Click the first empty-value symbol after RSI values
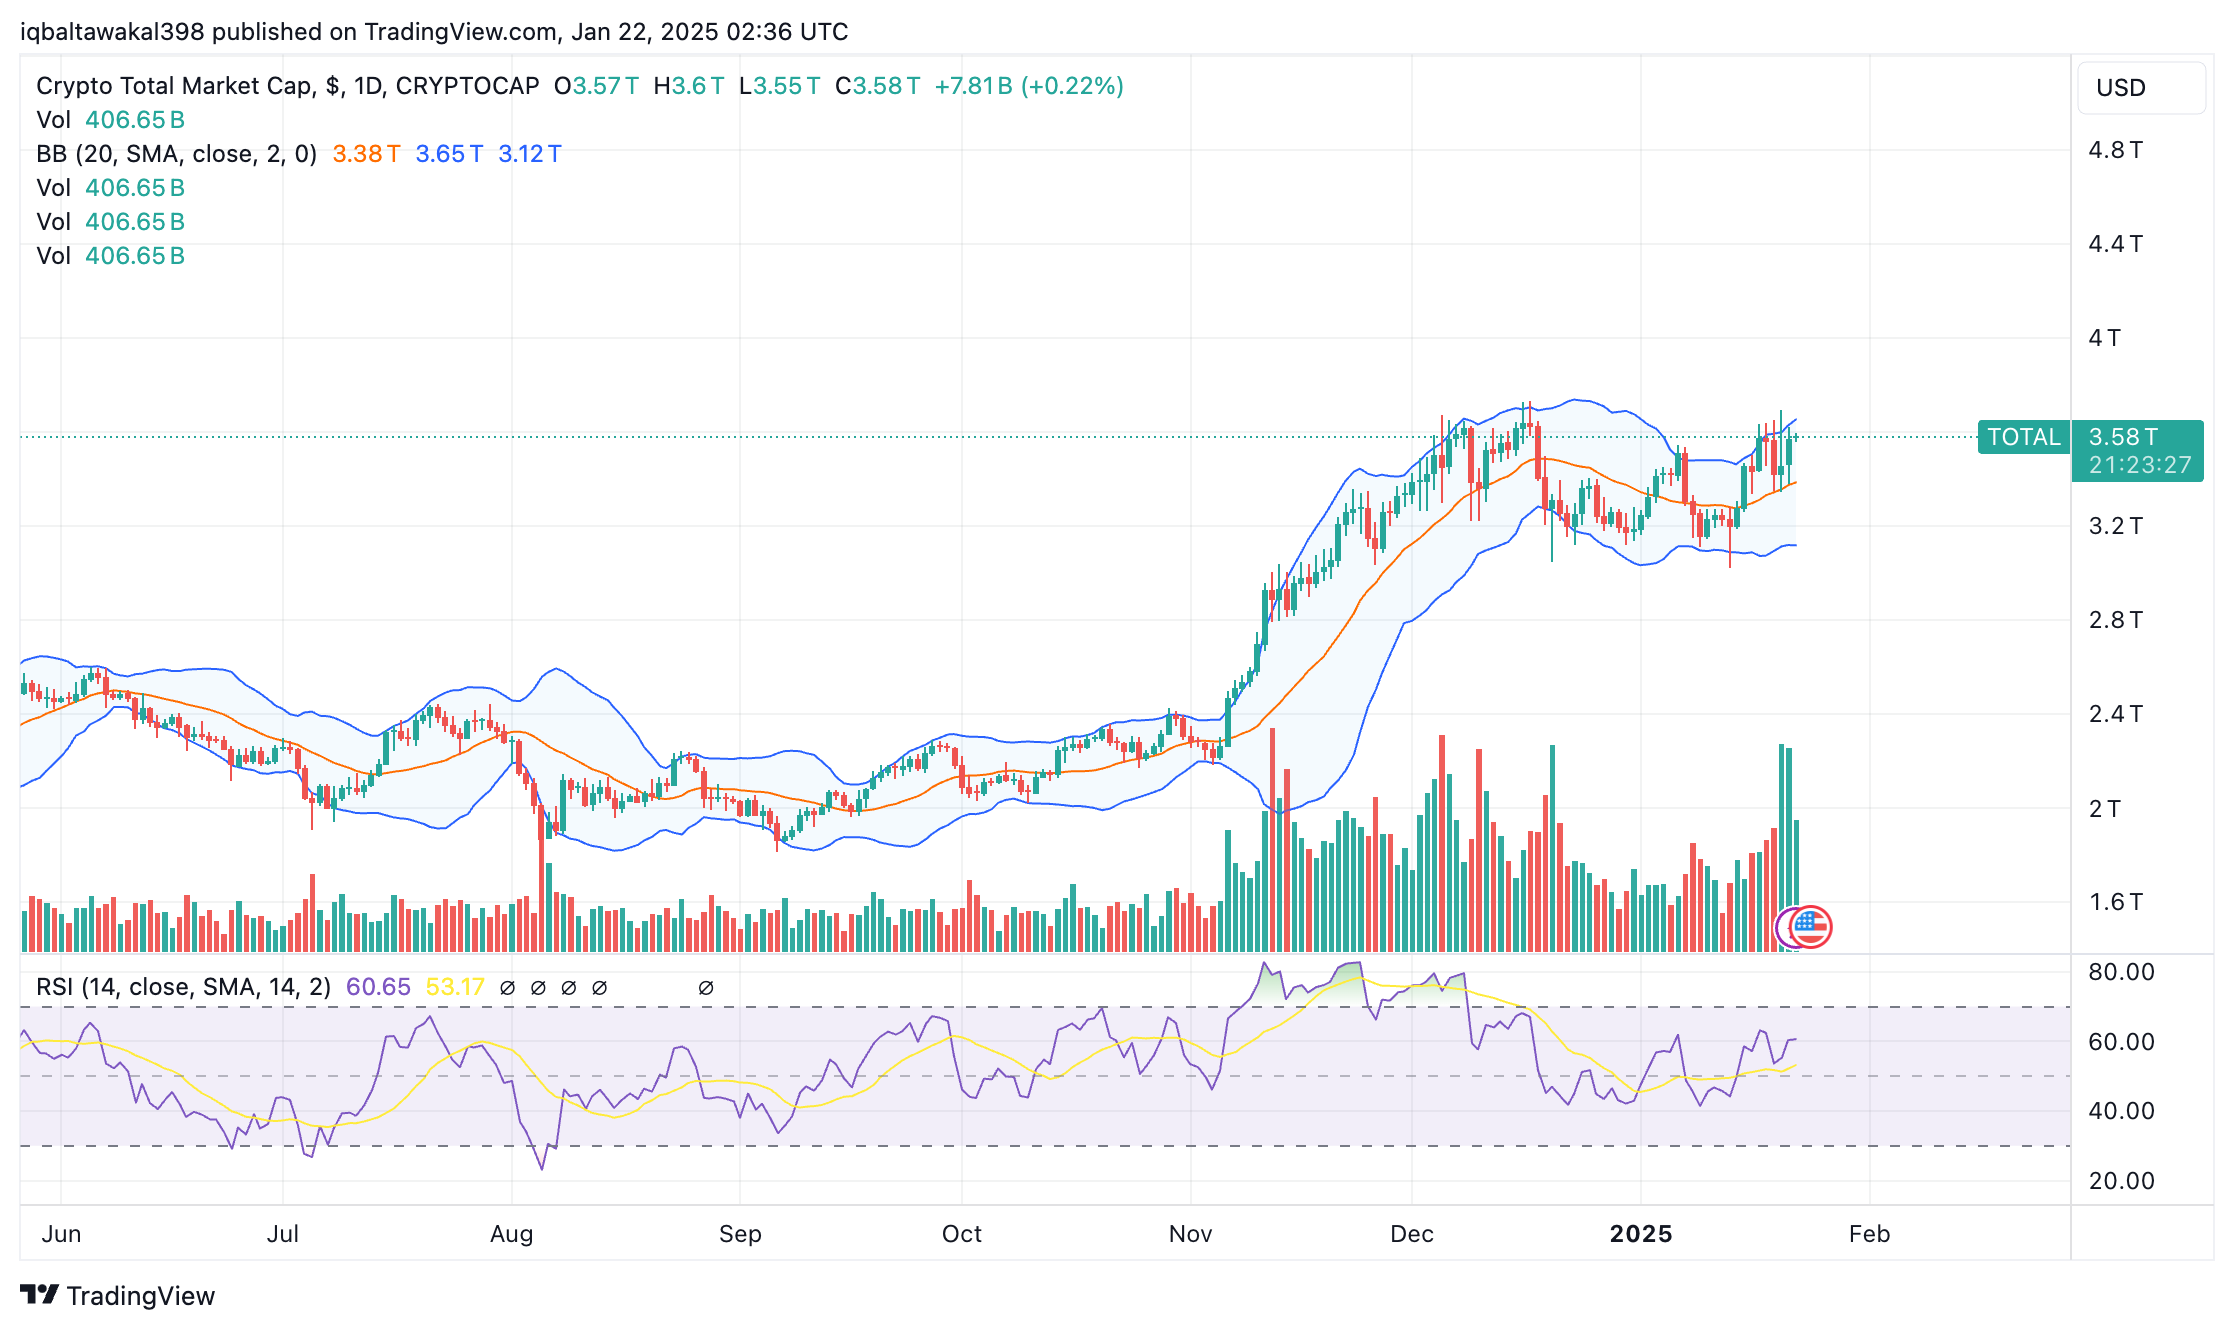Image resolution: width=2234 pixels, height=1330 pixels. pos(507,988)
